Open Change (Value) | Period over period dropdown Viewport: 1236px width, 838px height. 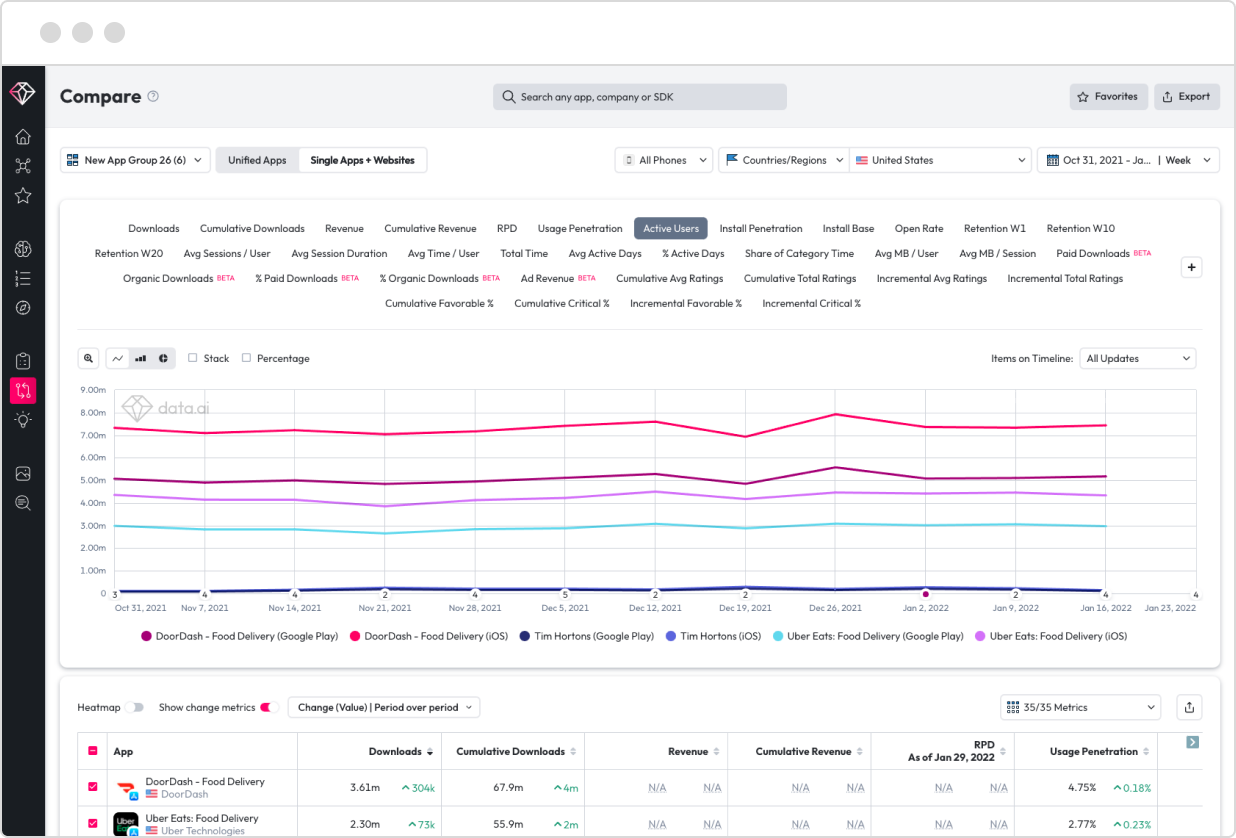[x=384, y=707]
